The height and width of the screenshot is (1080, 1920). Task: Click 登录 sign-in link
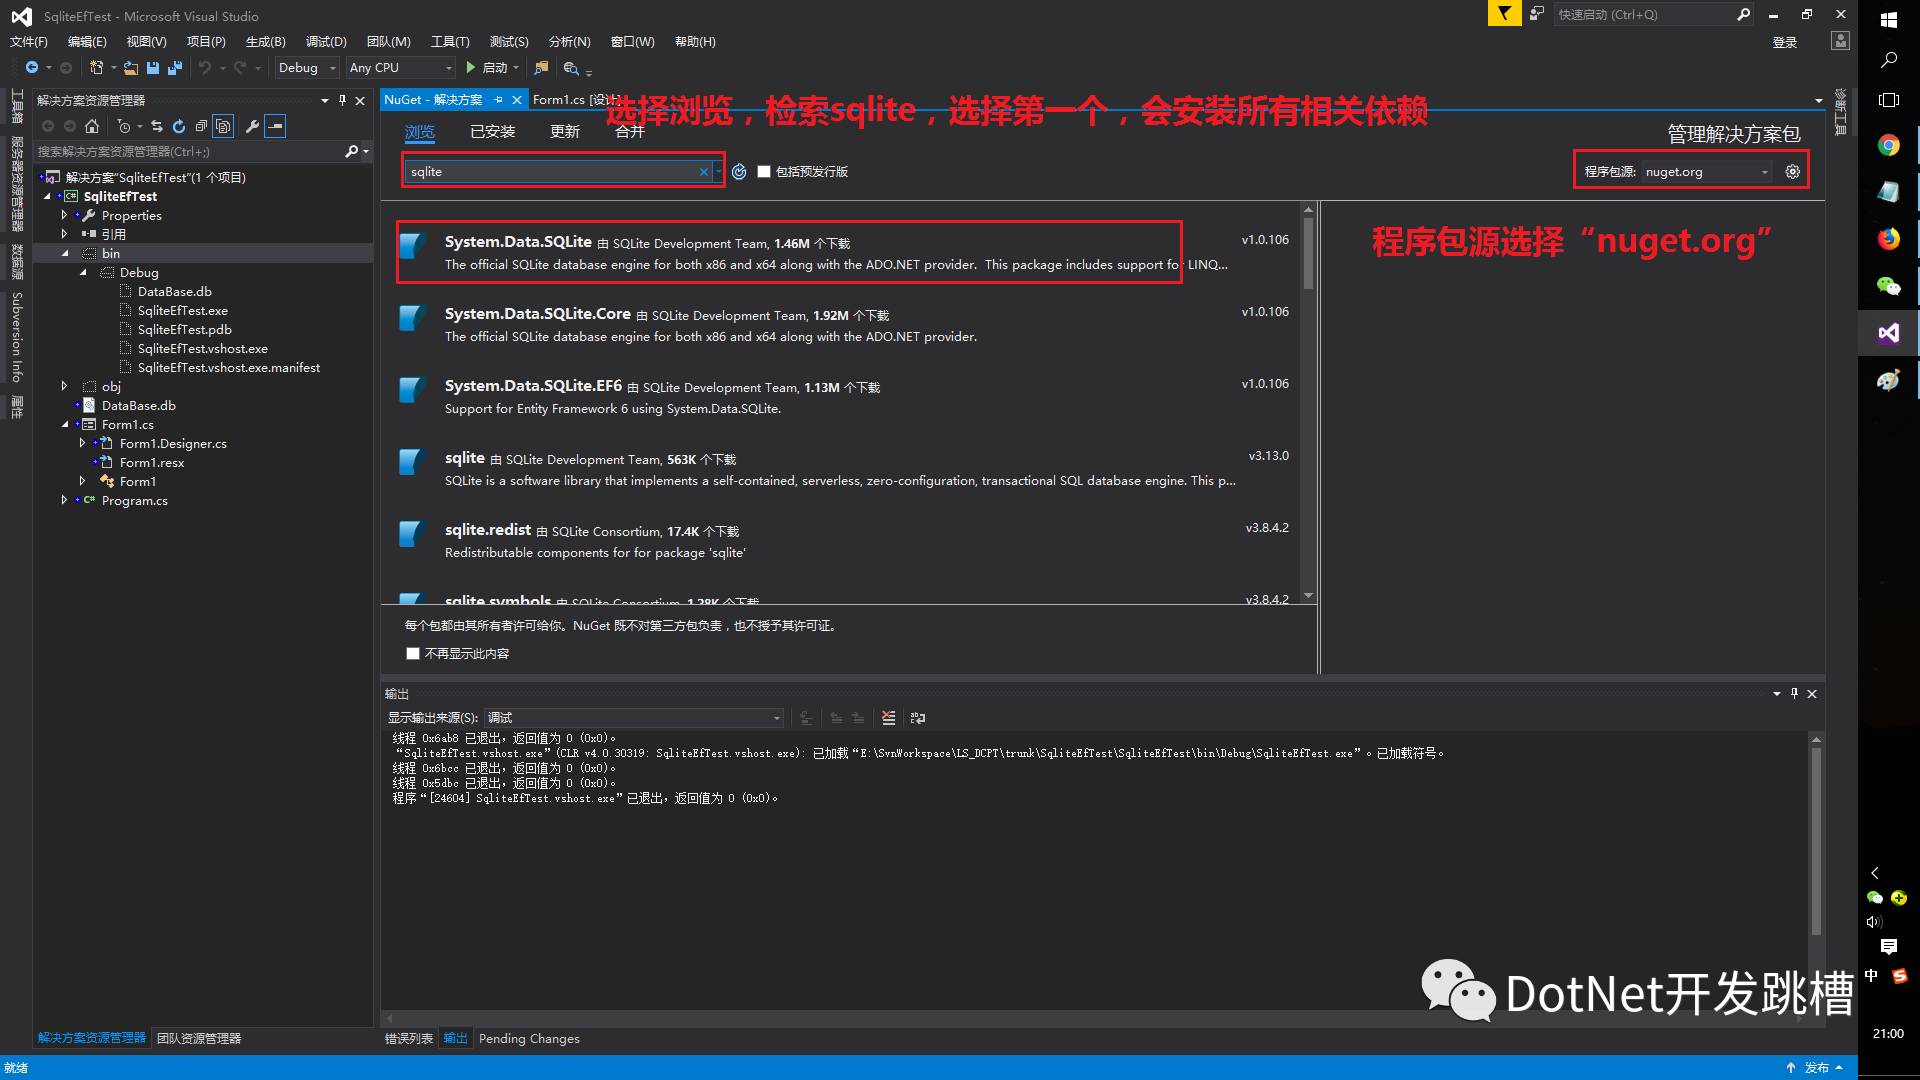pos(1785,42)
